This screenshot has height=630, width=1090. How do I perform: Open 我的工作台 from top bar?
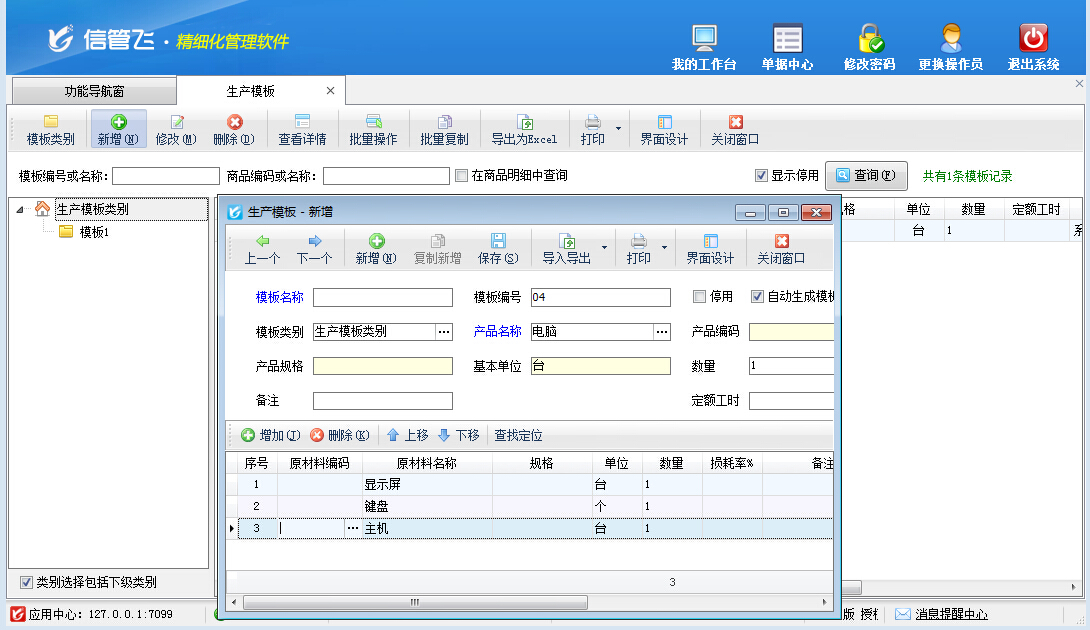tap(704, 39)
